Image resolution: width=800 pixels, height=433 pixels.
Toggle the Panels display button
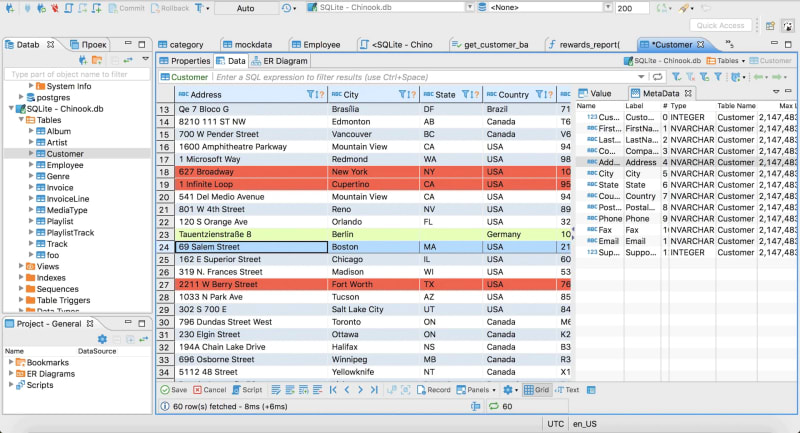tap(476, 390)
